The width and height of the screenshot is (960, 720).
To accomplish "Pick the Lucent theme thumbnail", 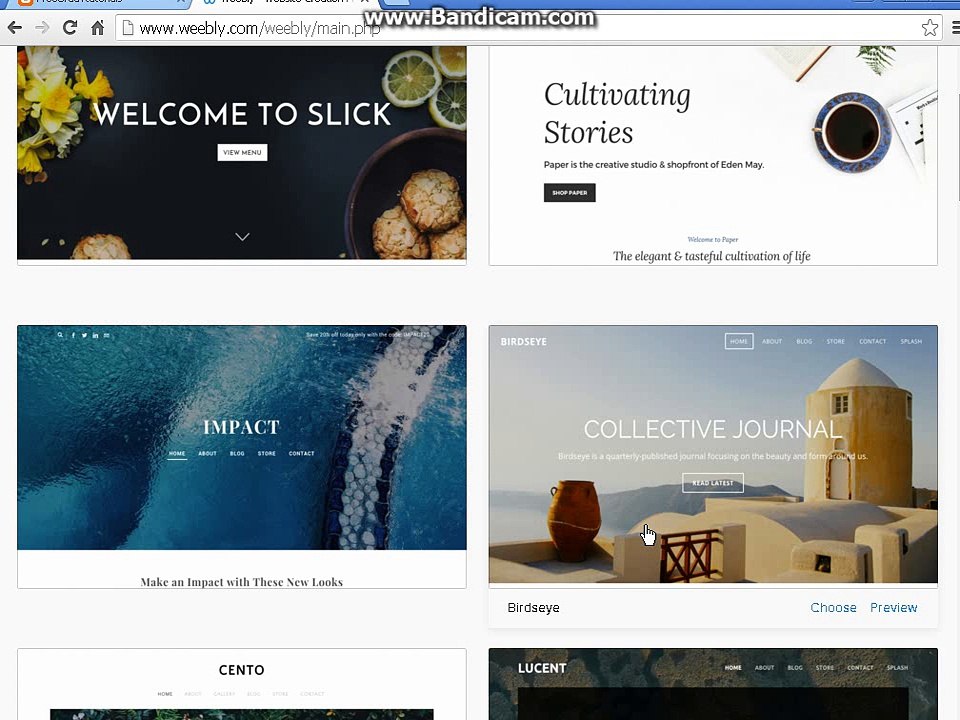I will [x=713, y=684].
